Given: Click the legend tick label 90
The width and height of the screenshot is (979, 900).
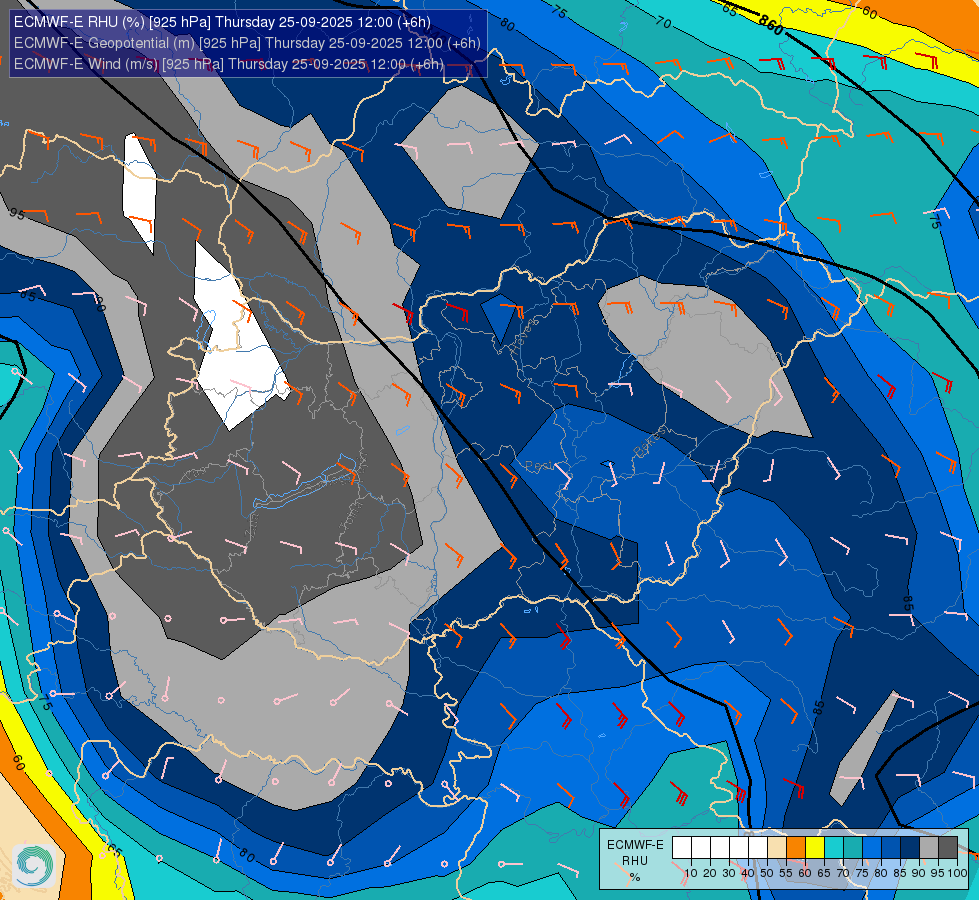Looking at the screenshot, I should coord(918,873).
